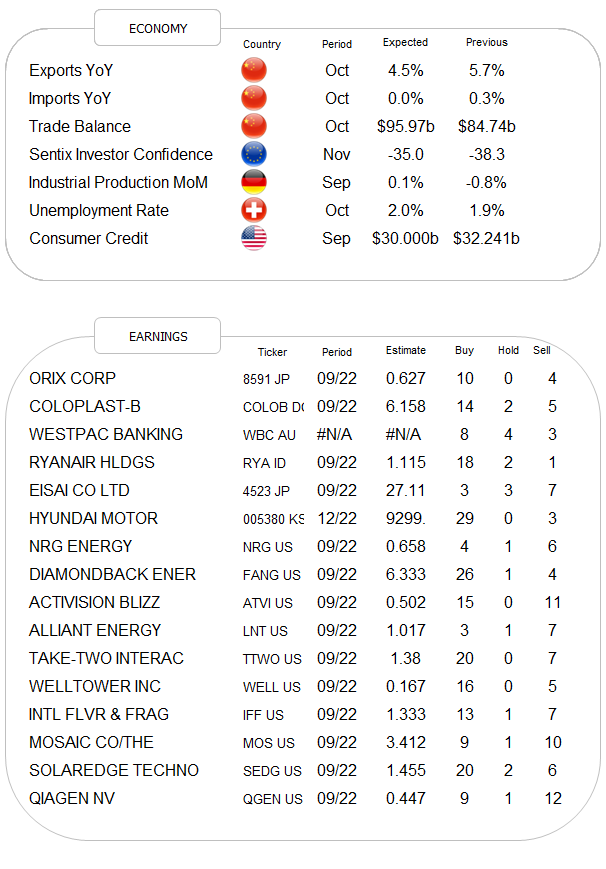Select Industrial Production MoM label
The width and height of the screenshot is (606, 869).
[118, 182]
